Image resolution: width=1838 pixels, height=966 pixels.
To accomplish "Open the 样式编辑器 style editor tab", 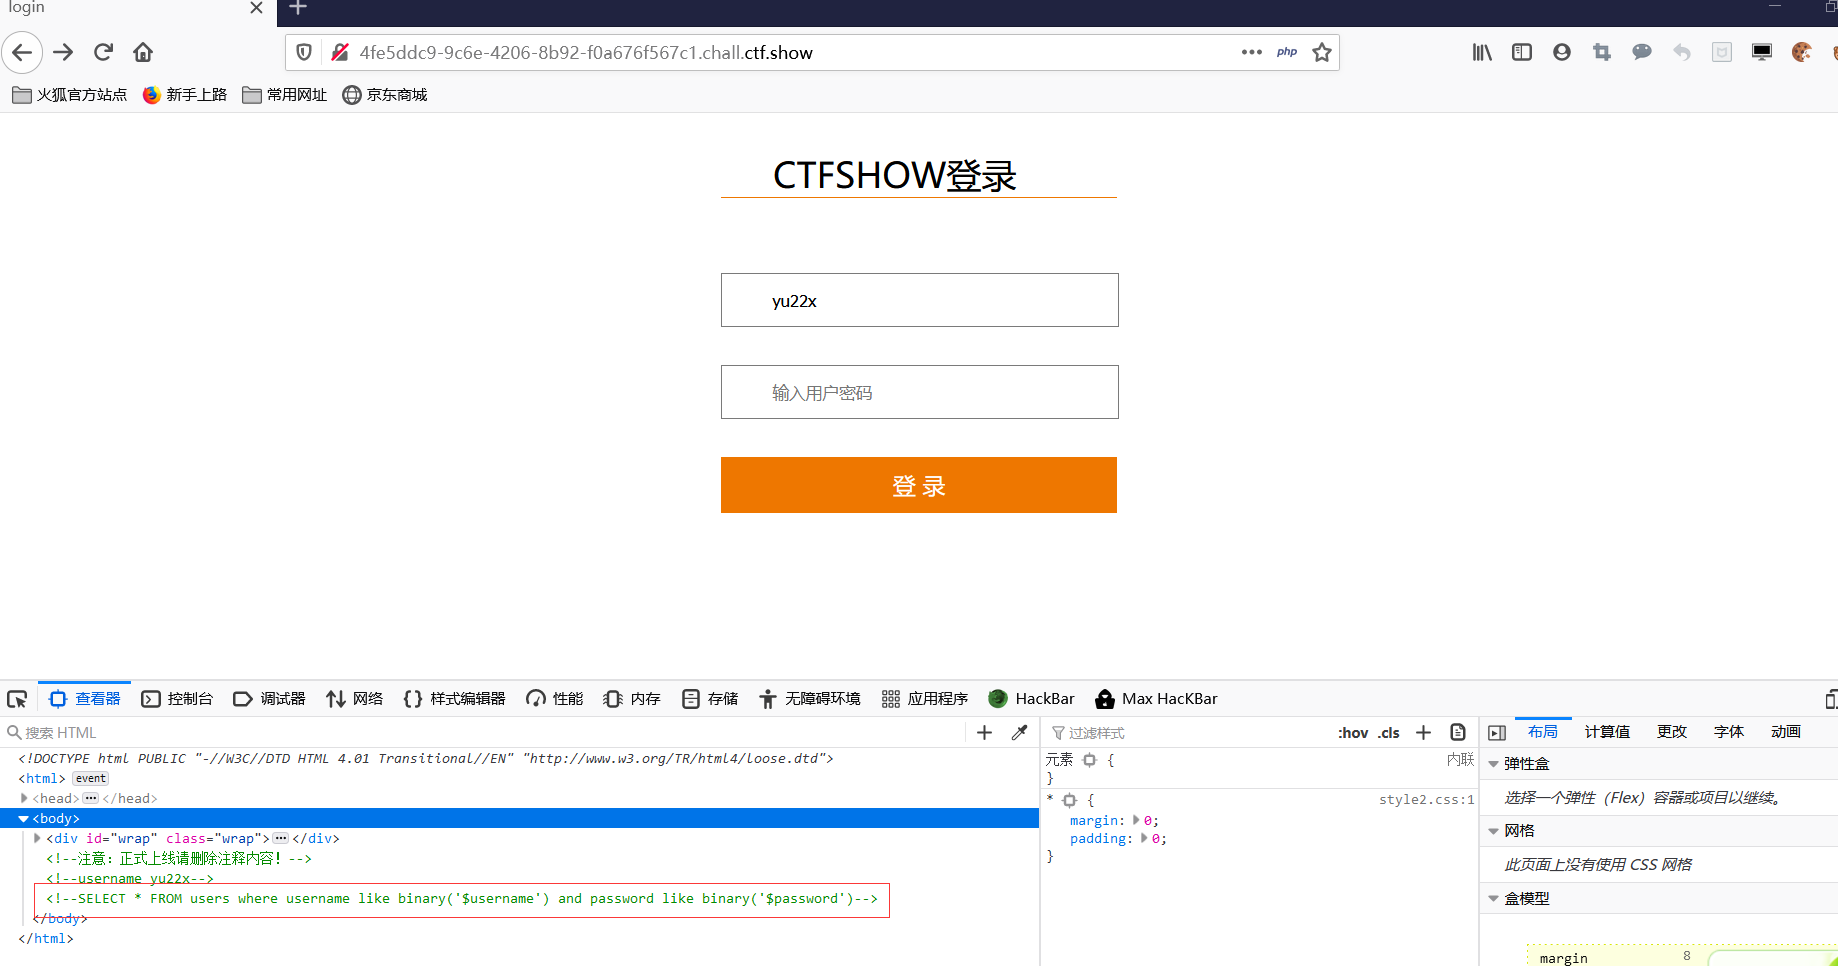I will click(455, 699).
